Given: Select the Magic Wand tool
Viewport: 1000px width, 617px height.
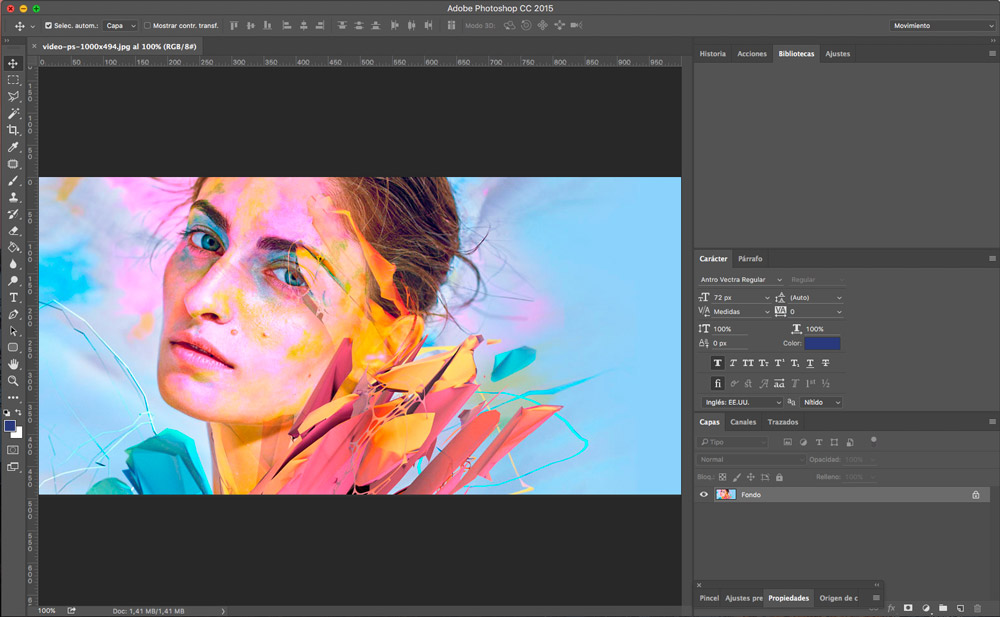Looking at the screenshot, I should pyautogui.click(x=13, y=113).
